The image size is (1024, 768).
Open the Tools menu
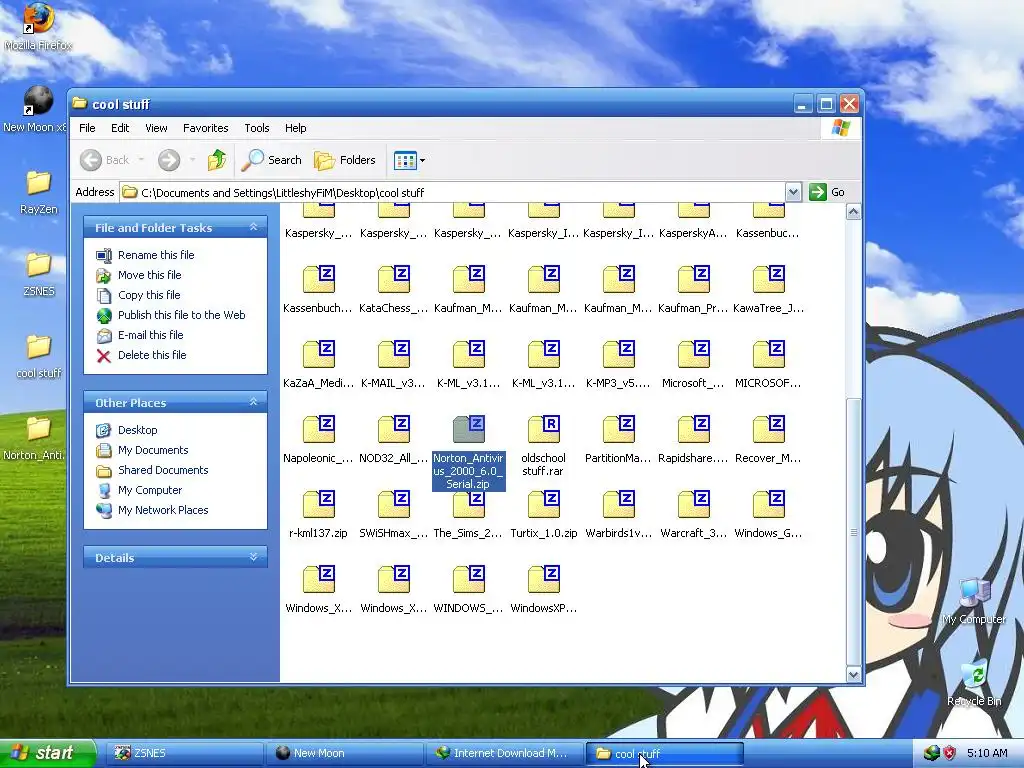click(257, 128)
